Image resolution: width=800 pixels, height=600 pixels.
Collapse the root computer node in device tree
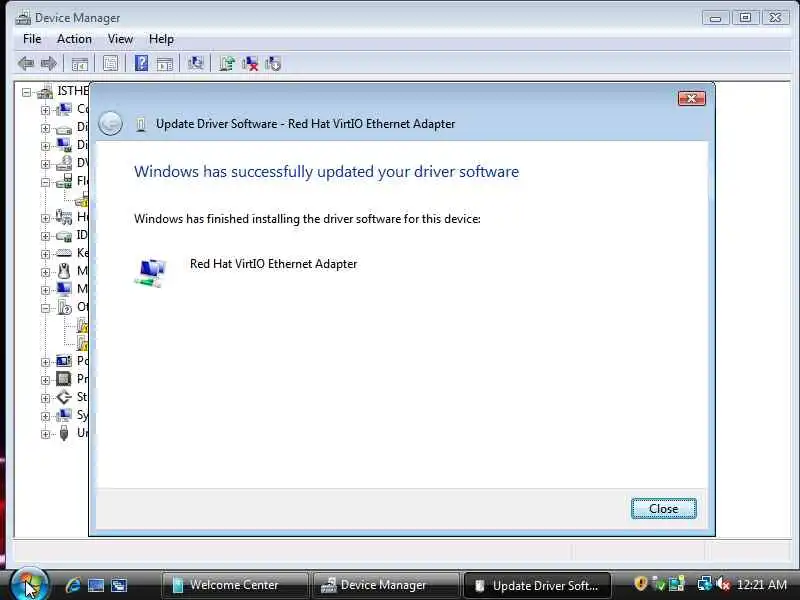(26, 92)
